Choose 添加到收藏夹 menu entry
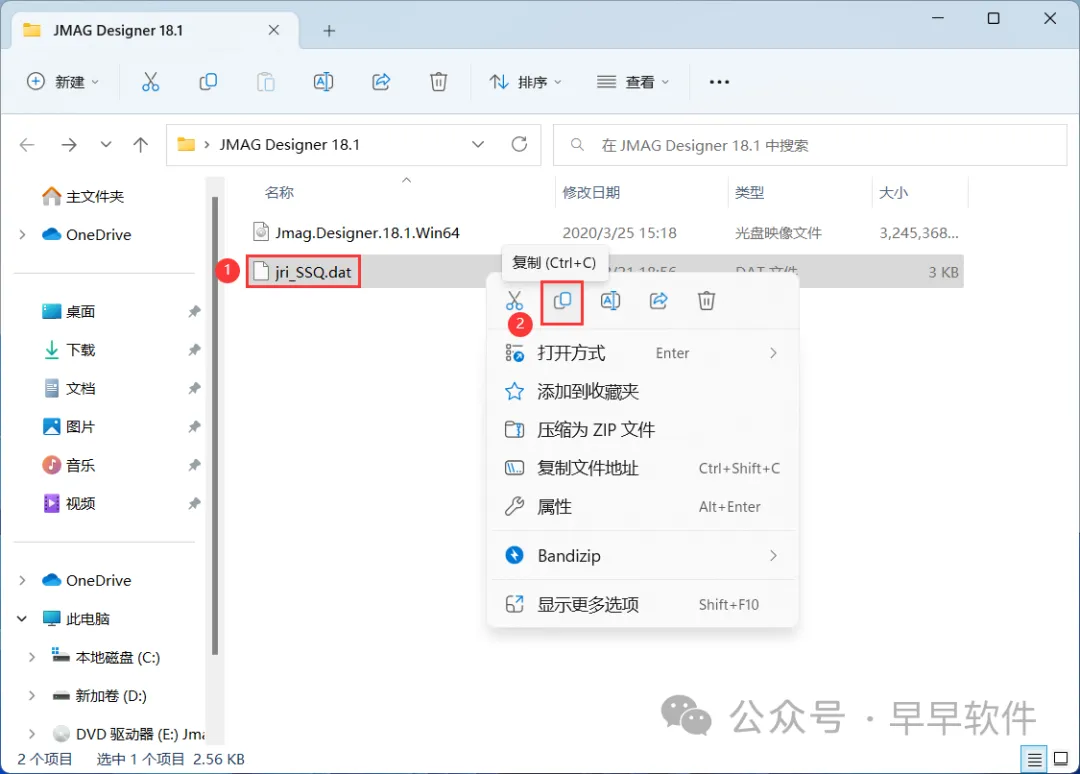 [x=642, y=392]
